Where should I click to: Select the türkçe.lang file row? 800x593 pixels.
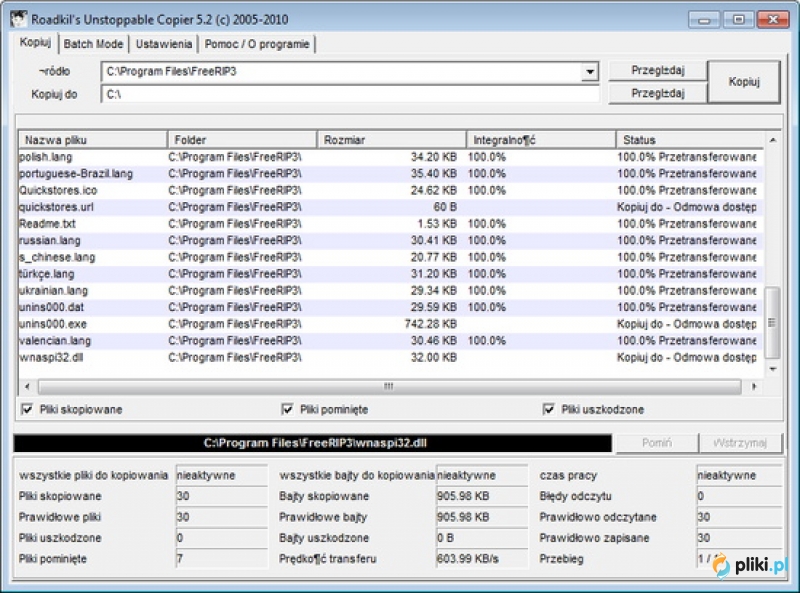(391, 274)
